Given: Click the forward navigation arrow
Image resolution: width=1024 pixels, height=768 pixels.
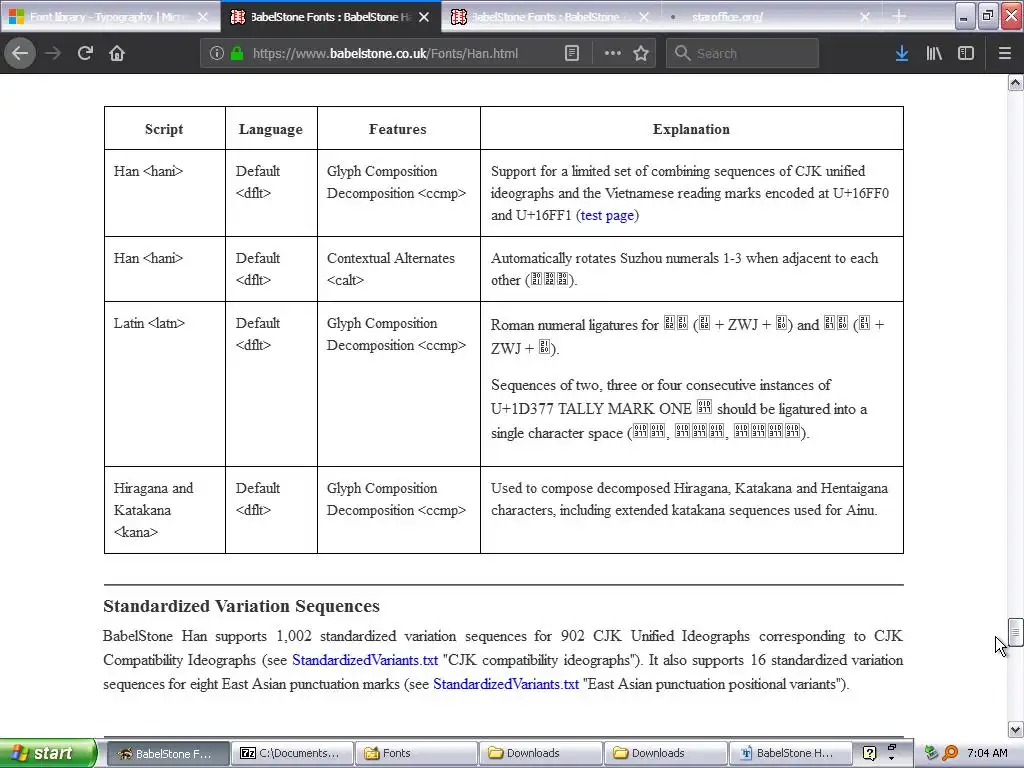Looking at the screenshot, I should (53, 53).
